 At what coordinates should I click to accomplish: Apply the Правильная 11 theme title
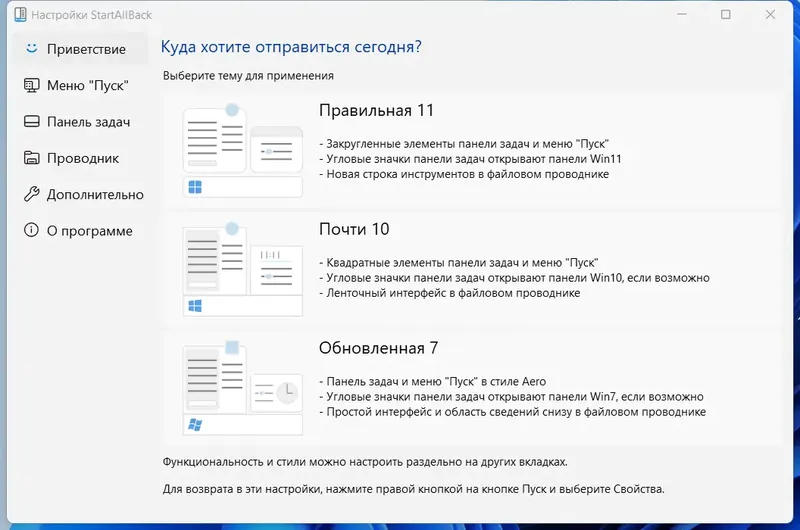tap(377, 110)
